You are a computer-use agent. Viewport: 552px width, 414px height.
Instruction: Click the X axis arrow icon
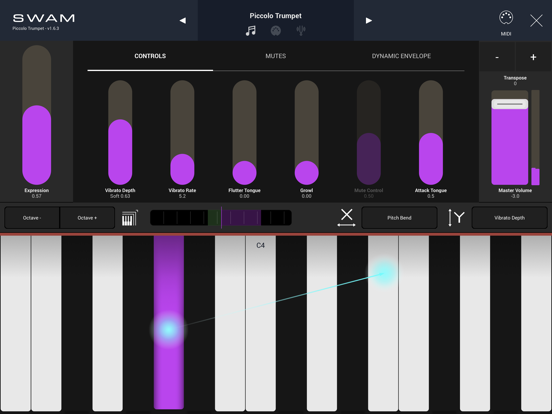(x=346, y=217)
